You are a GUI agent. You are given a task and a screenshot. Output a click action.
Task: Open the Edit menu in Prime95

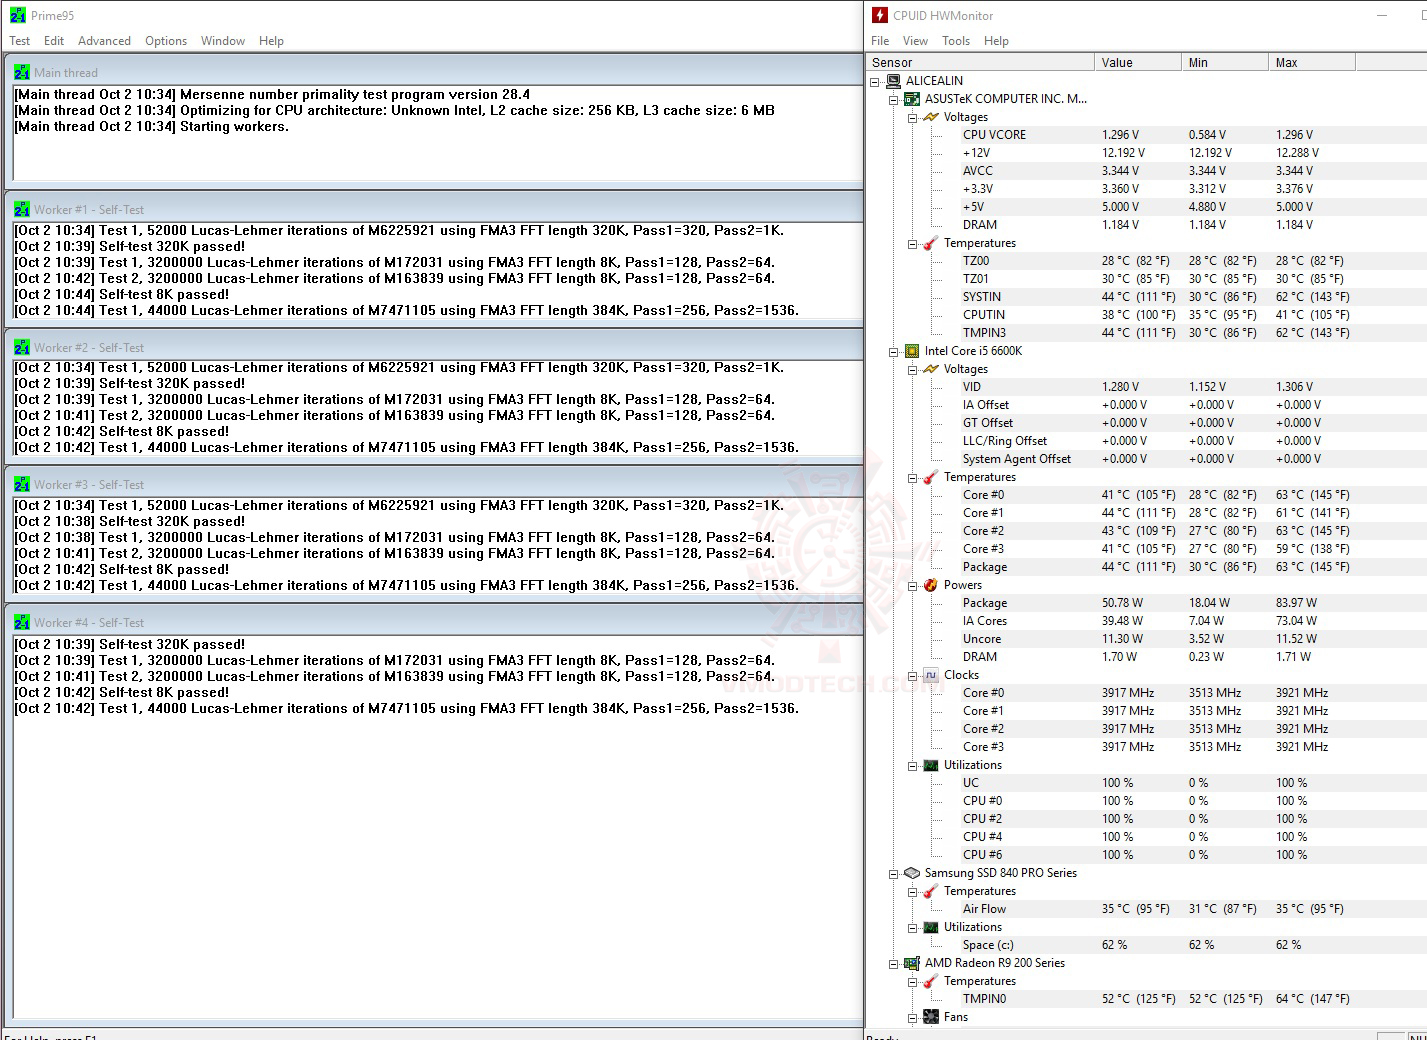pos(54,41)
